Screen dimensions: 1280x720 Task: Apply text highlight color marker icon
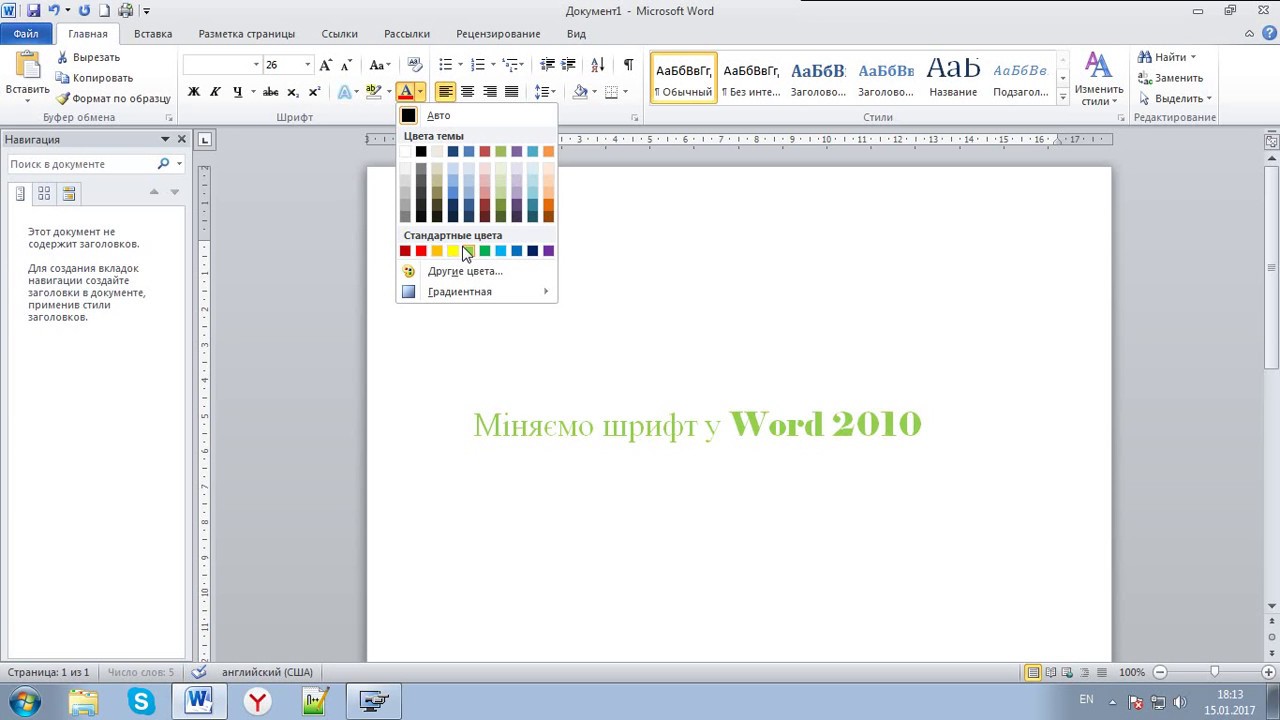coord(374,92)
